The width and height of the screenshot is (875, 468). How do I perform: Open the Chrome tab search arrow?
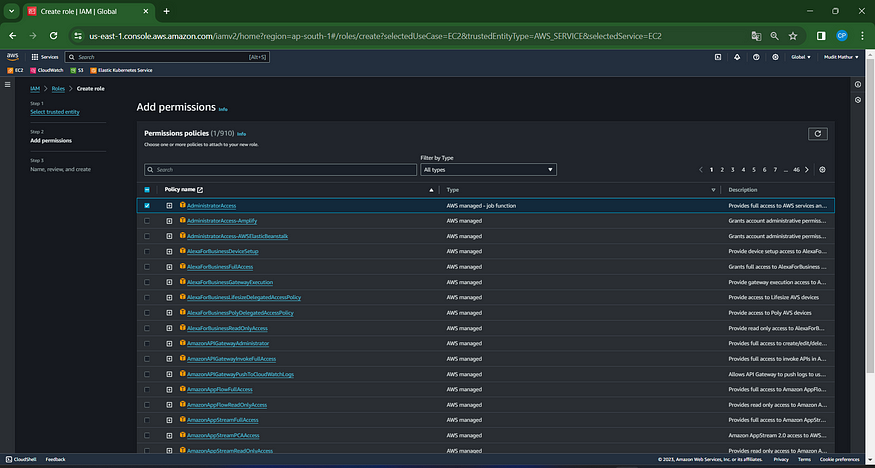(x=11, y=11)
